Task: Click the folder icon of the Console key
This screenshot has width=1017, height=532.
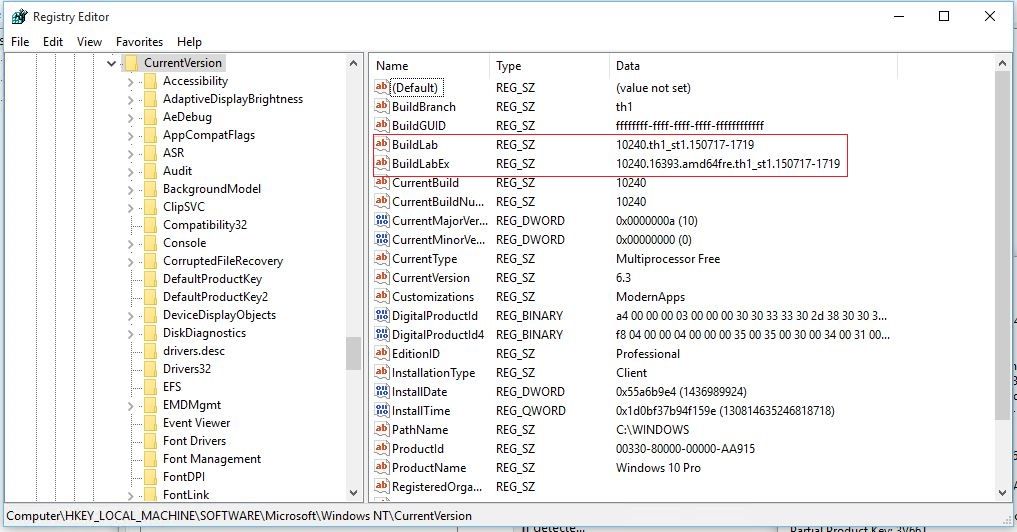Action: pos(150,243)
